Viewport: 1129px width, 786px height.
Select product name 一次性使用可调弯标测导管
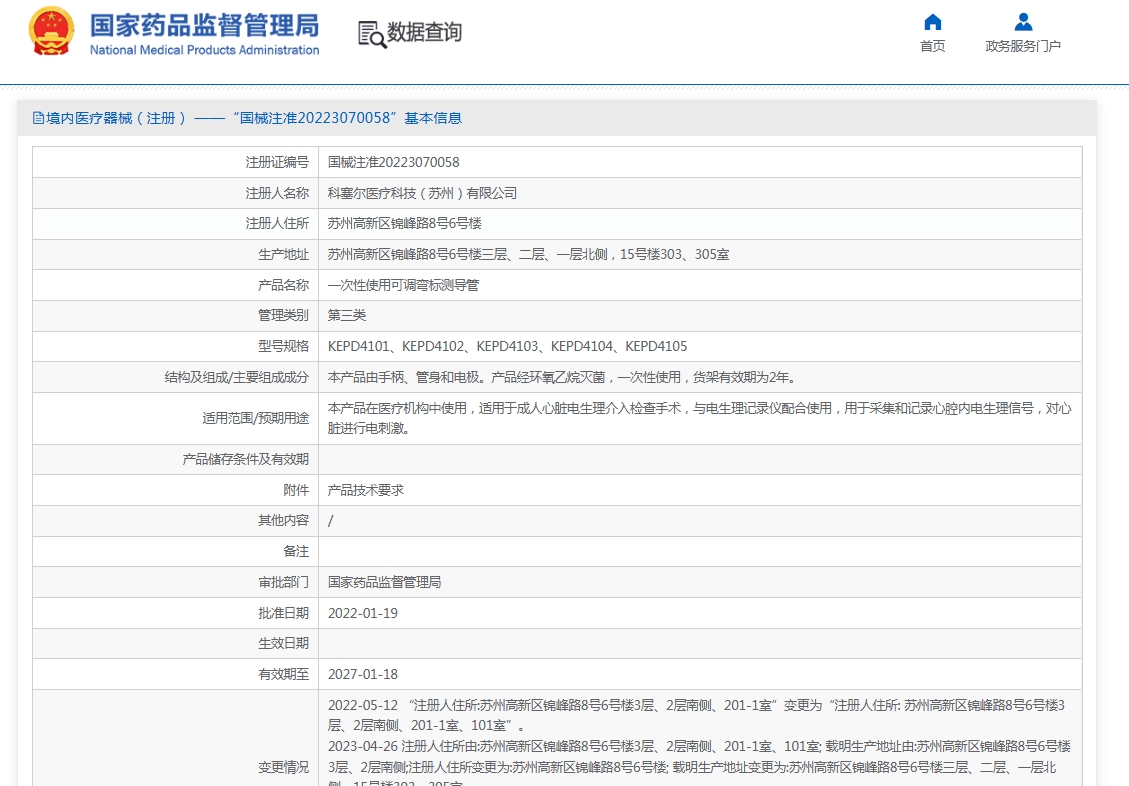[x=403, y=285]
